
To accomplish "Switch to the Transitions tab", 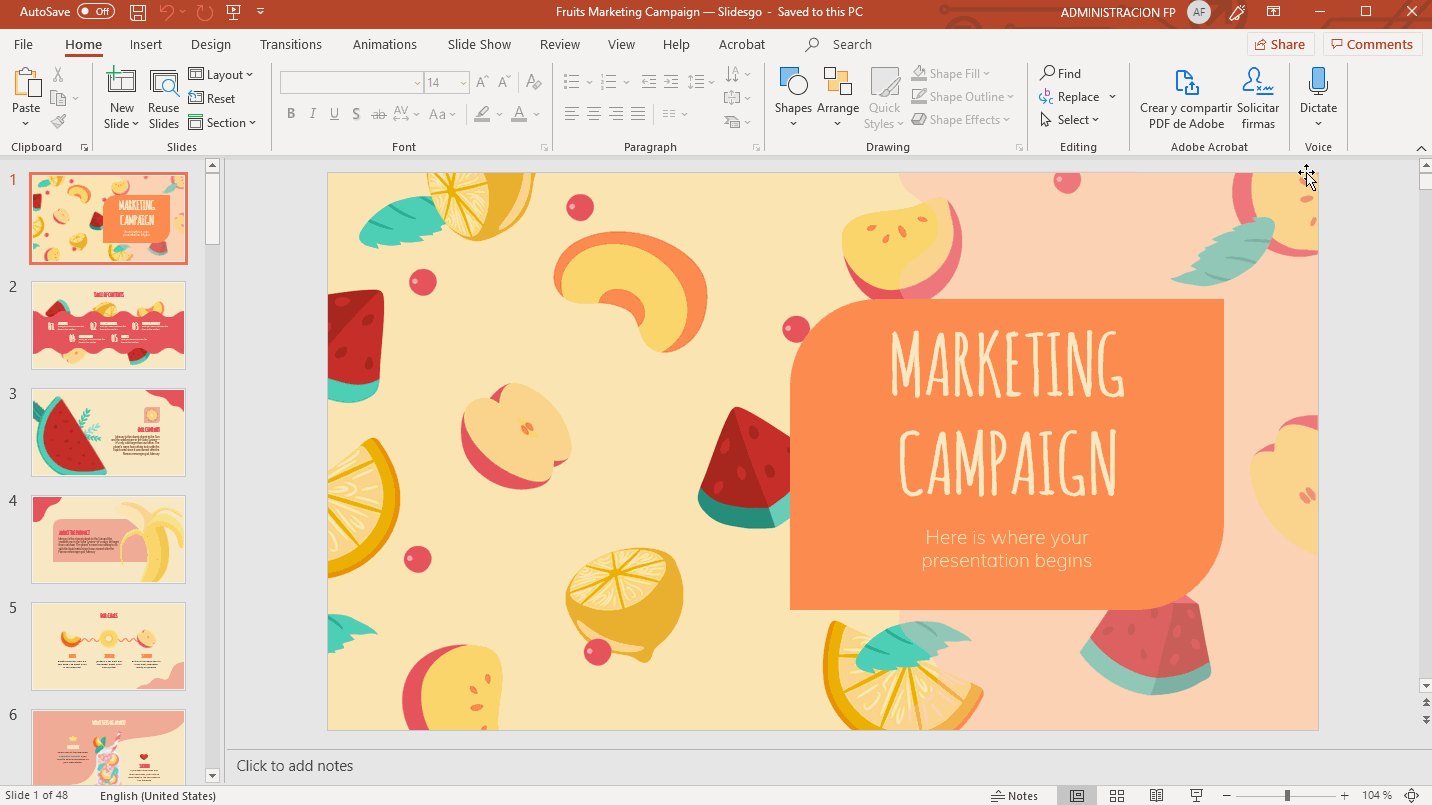I will pos(291,44).
